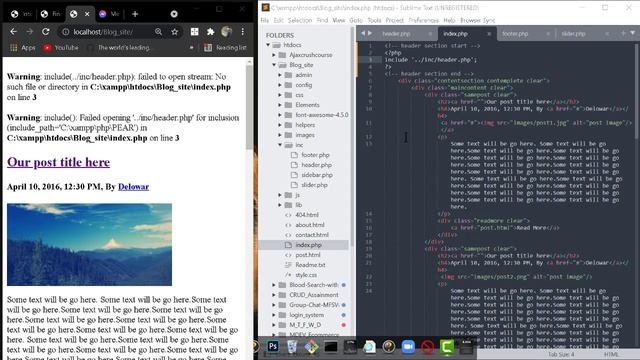640x360 pixels.
Task: Click the mountain post image in browser
Action: (x=89, y=244)
